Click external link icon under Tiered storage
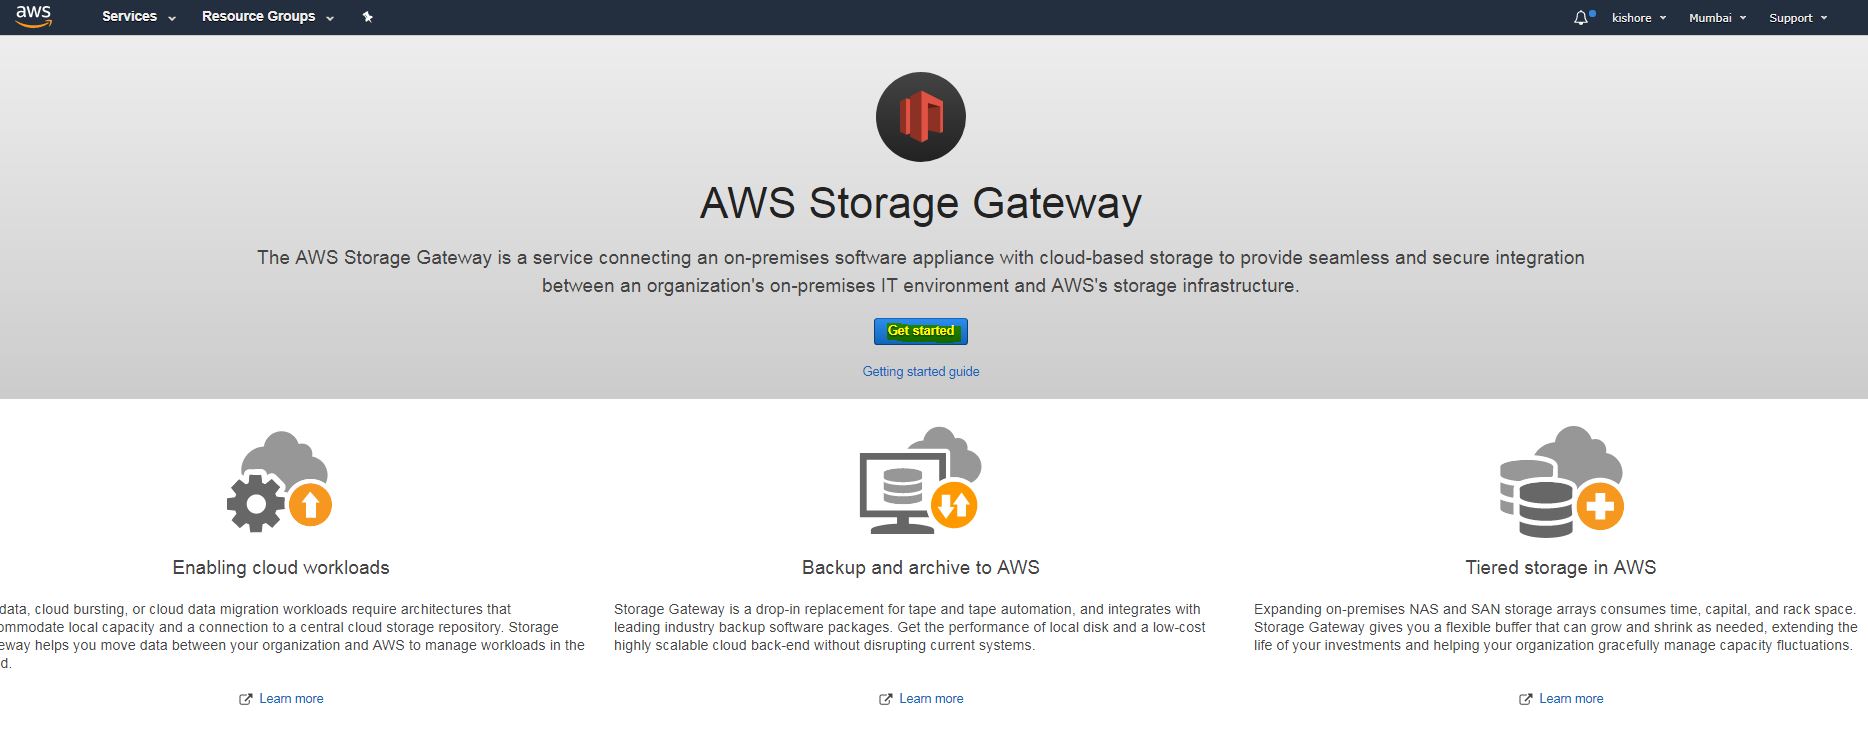This screenshot has width=1868, height=730. [x=1525, y=699]
